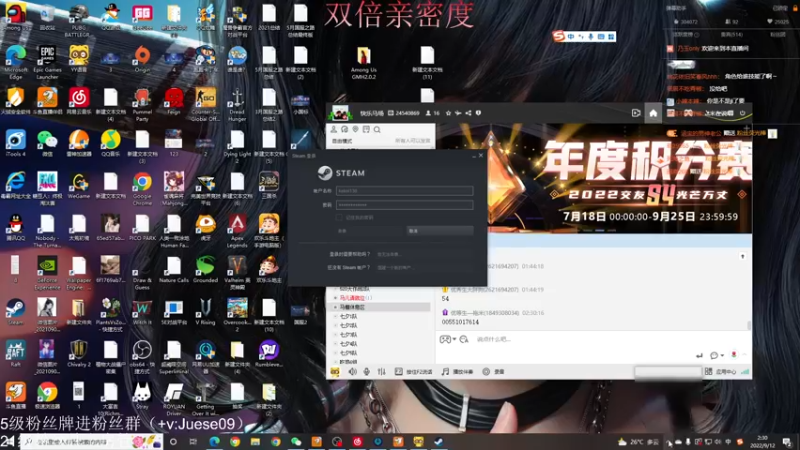
Task: Open the Among Us desktop shortcut
Action: 16,17
